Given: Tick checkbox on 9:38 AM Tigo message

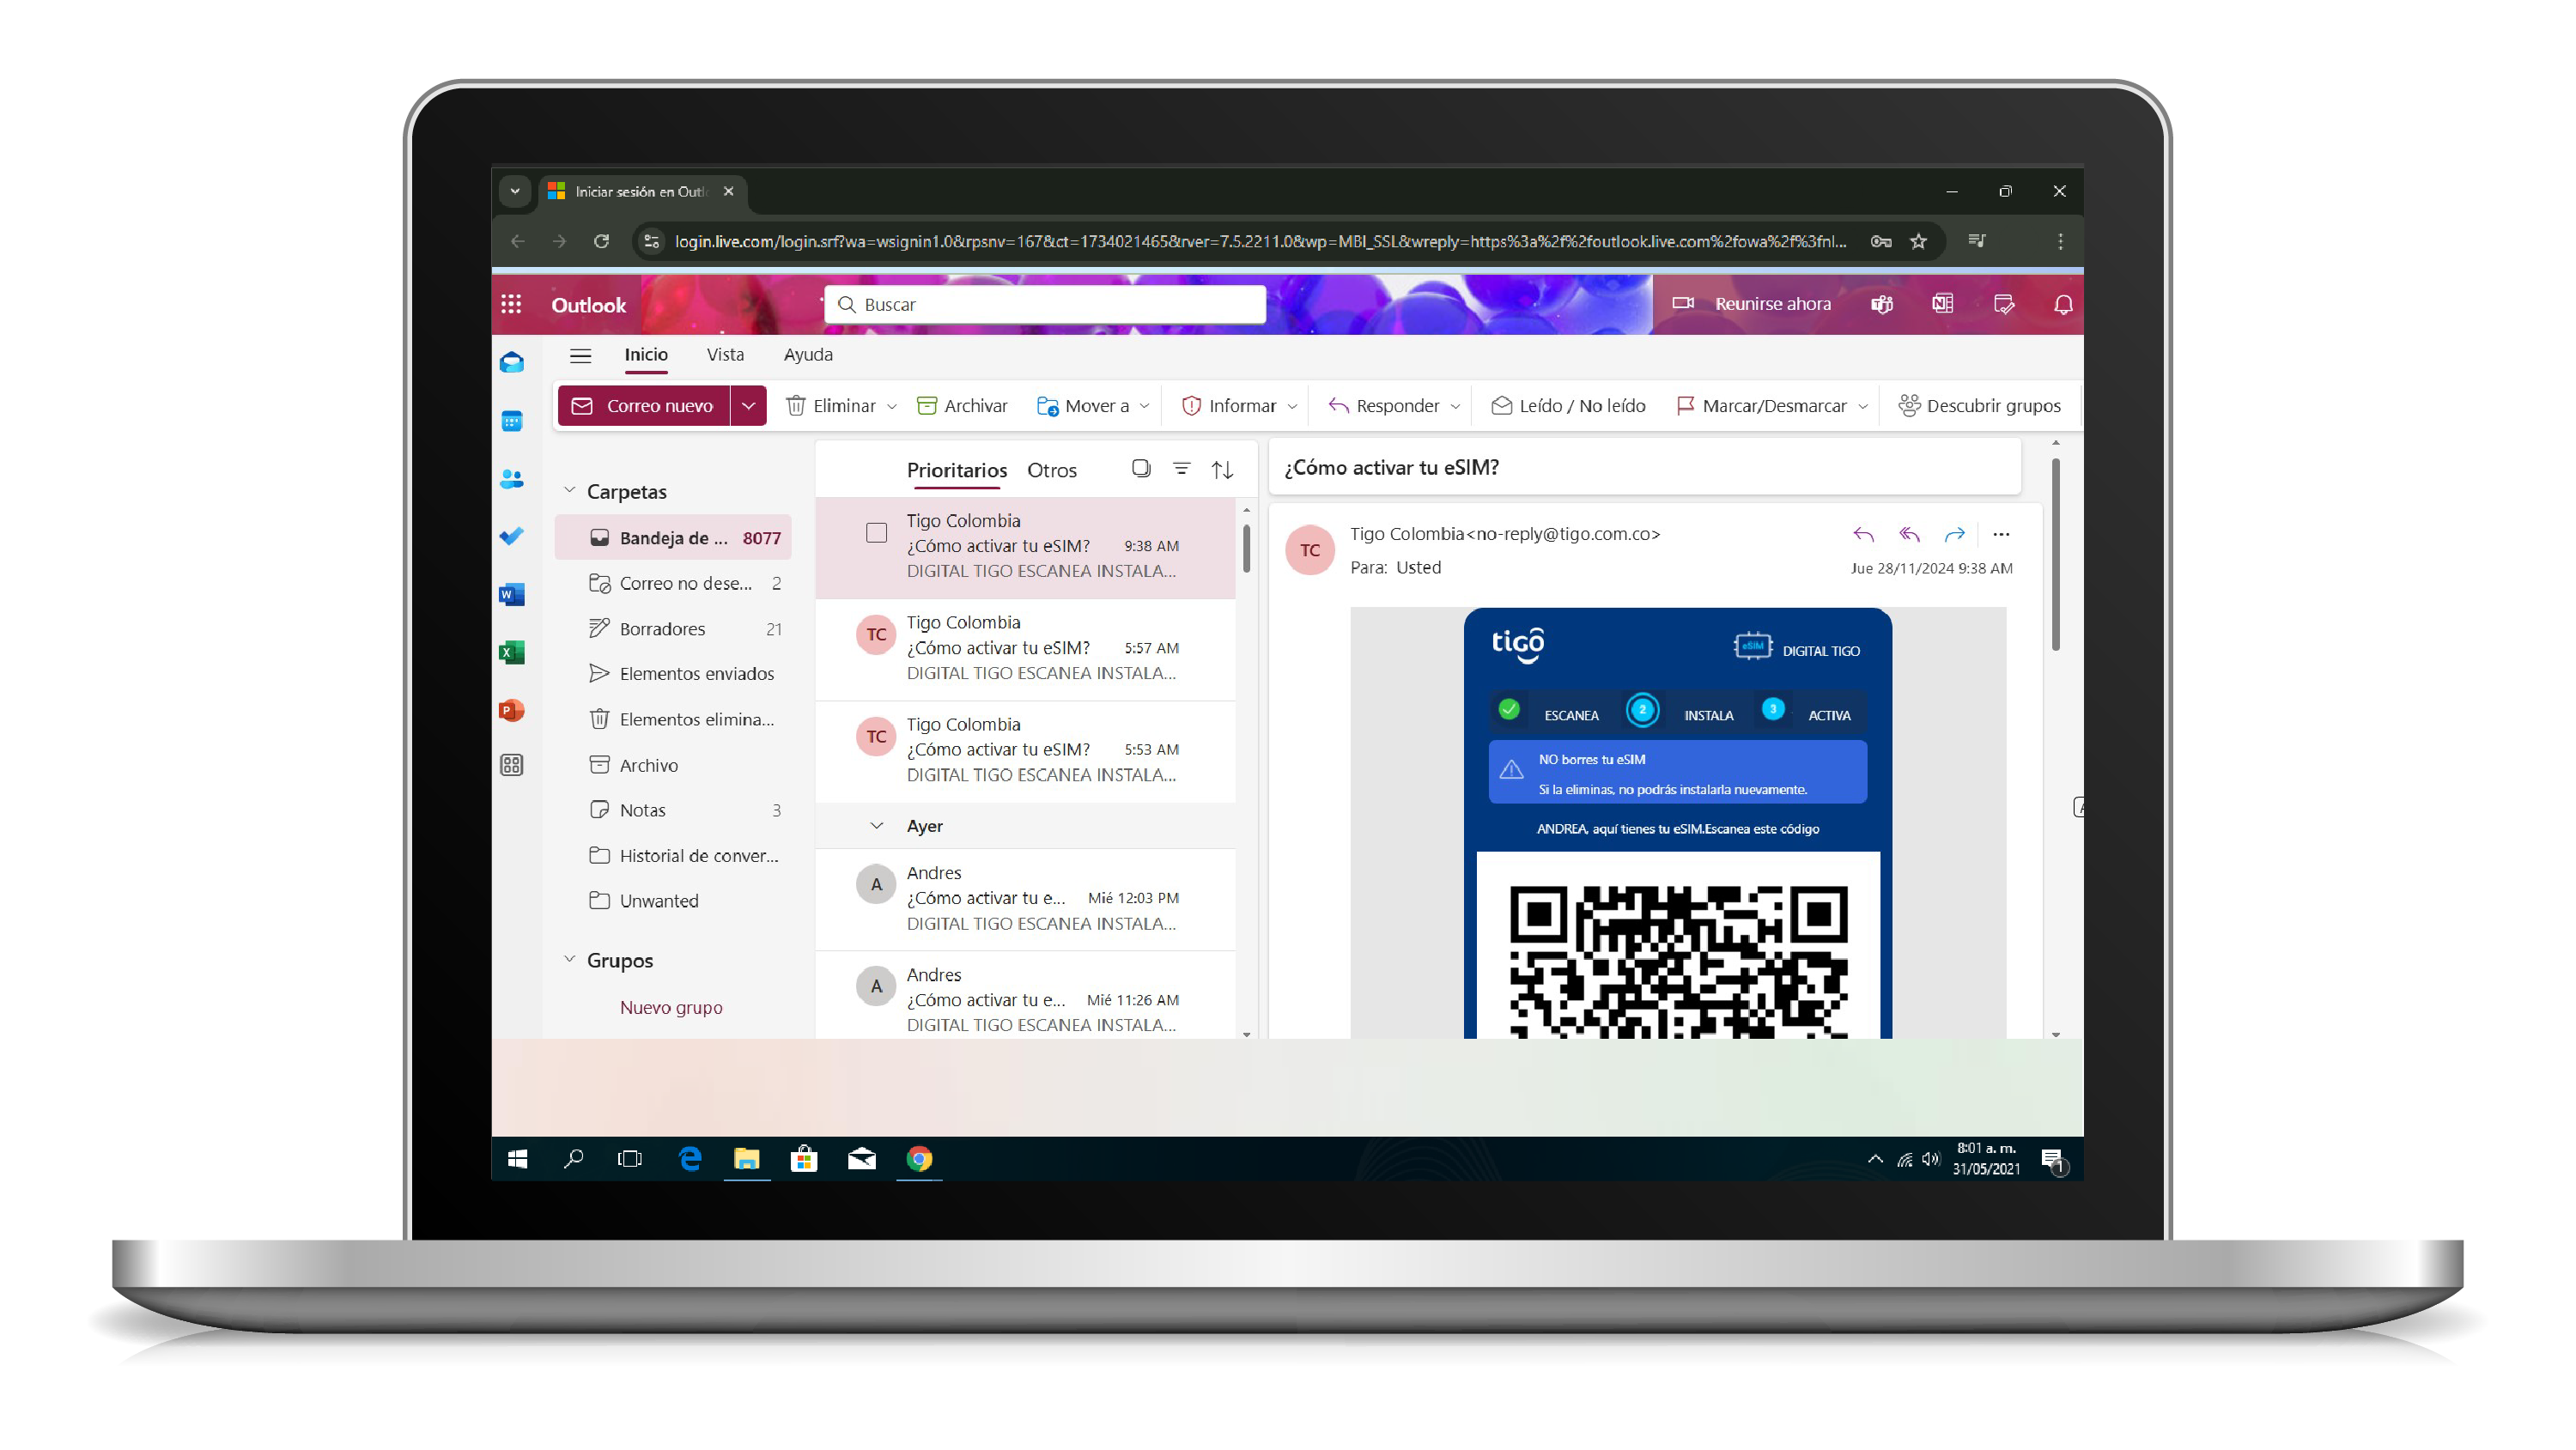Looking at the screenshot, I should tap(876, 533).
